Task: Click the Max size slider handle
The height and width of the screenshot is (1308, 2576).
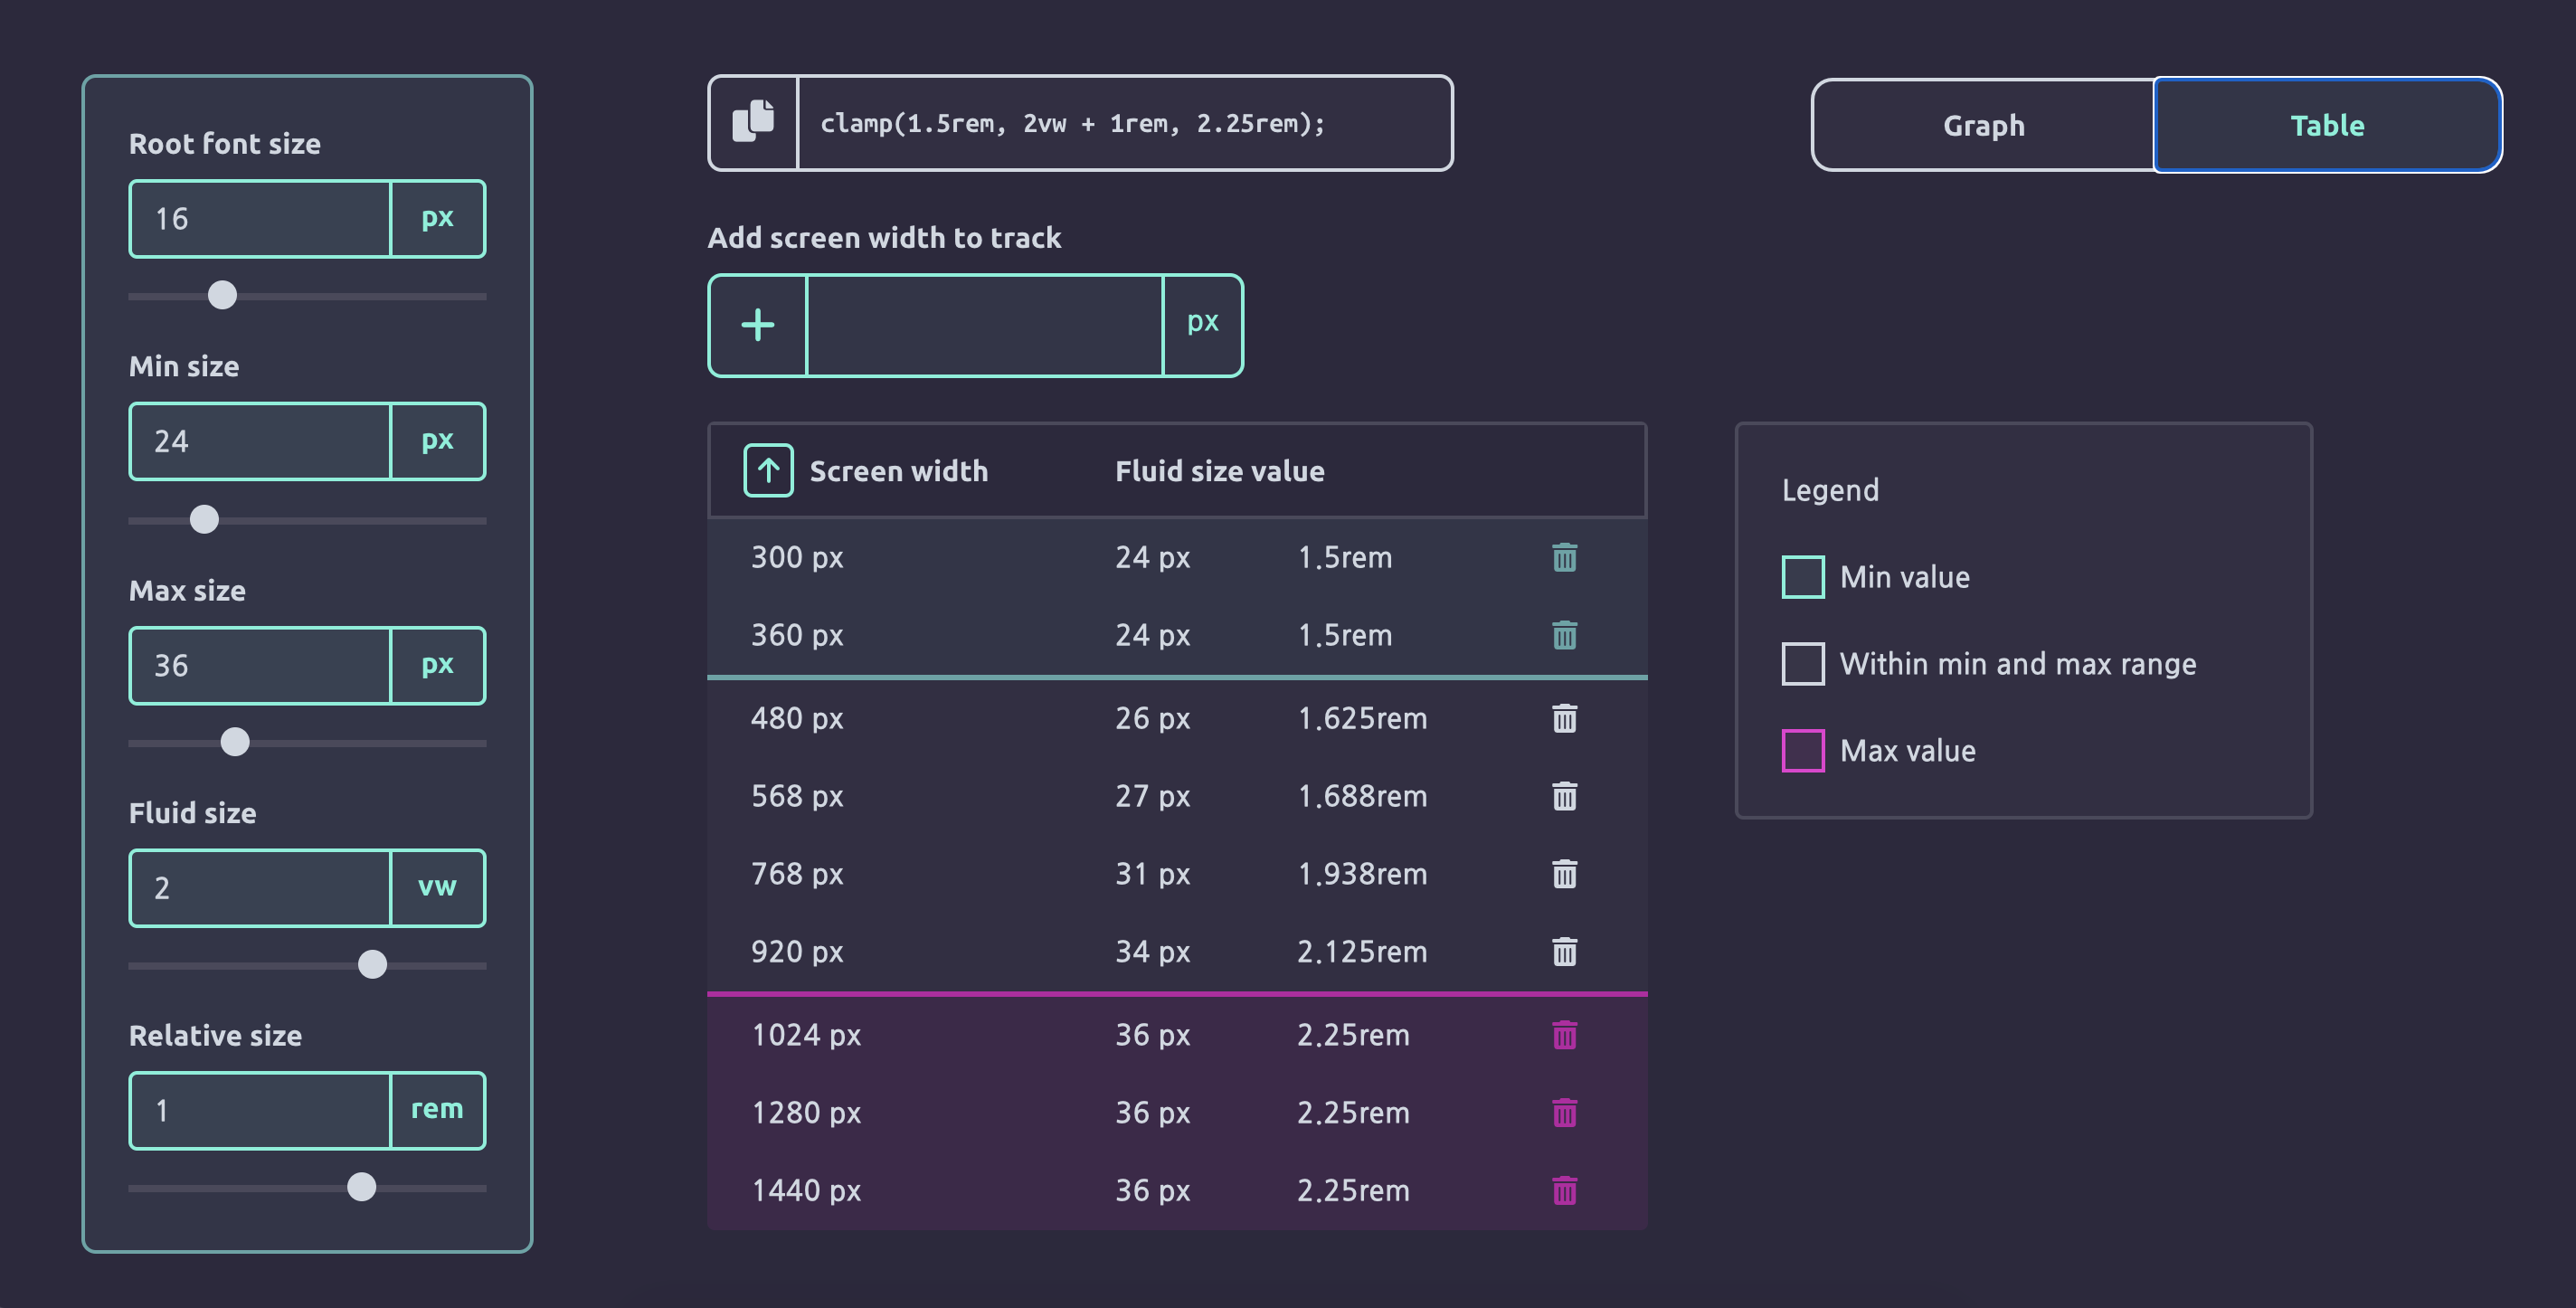Action: pos(235,742)
